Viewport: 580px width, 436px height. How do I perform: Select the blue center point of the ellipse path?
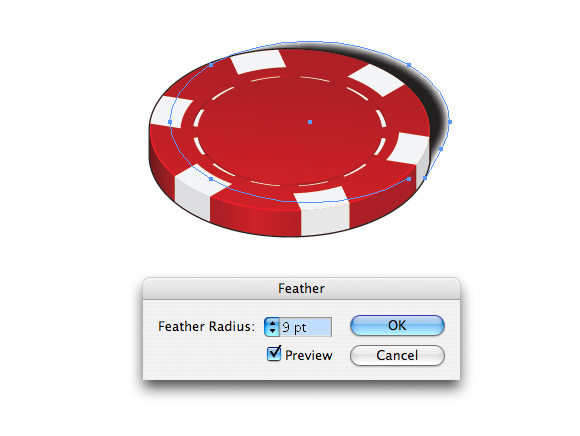(310, 122)
